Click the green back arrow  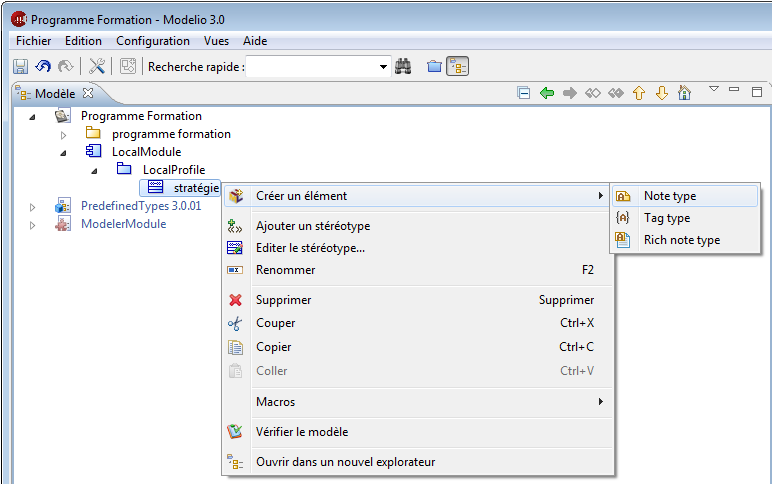(x=547, y=93)
